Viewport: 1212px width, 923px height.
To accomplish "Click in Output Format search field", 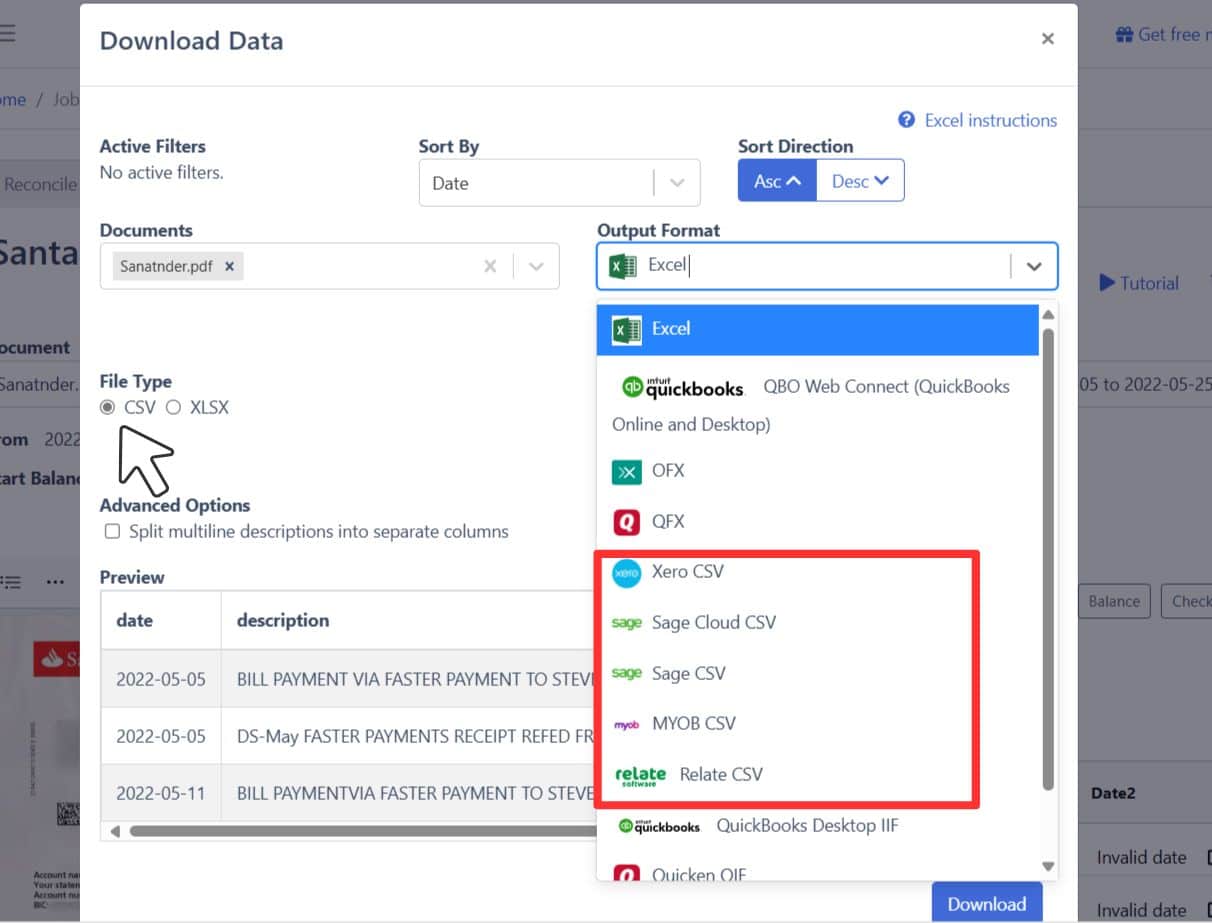I will pos(825,266).
